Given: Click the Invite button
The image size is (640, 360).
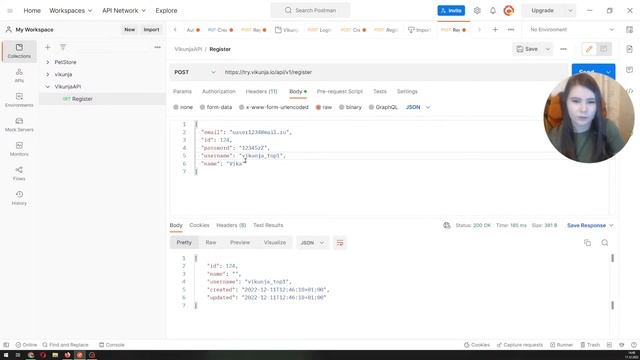Looking at the screenshot, I should tap(451, 11).
